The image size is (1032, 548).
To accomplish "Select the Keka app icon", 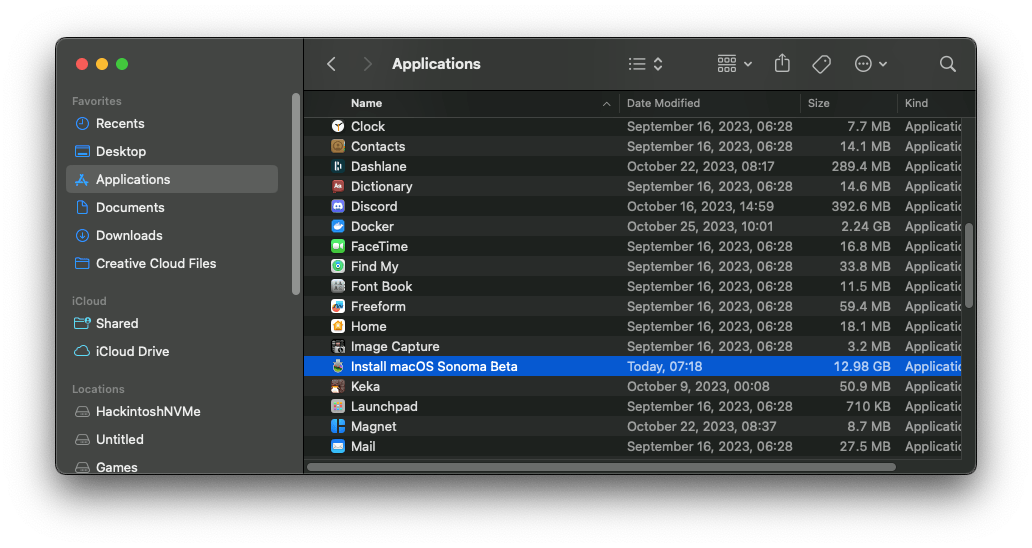I will click(338, 386).
